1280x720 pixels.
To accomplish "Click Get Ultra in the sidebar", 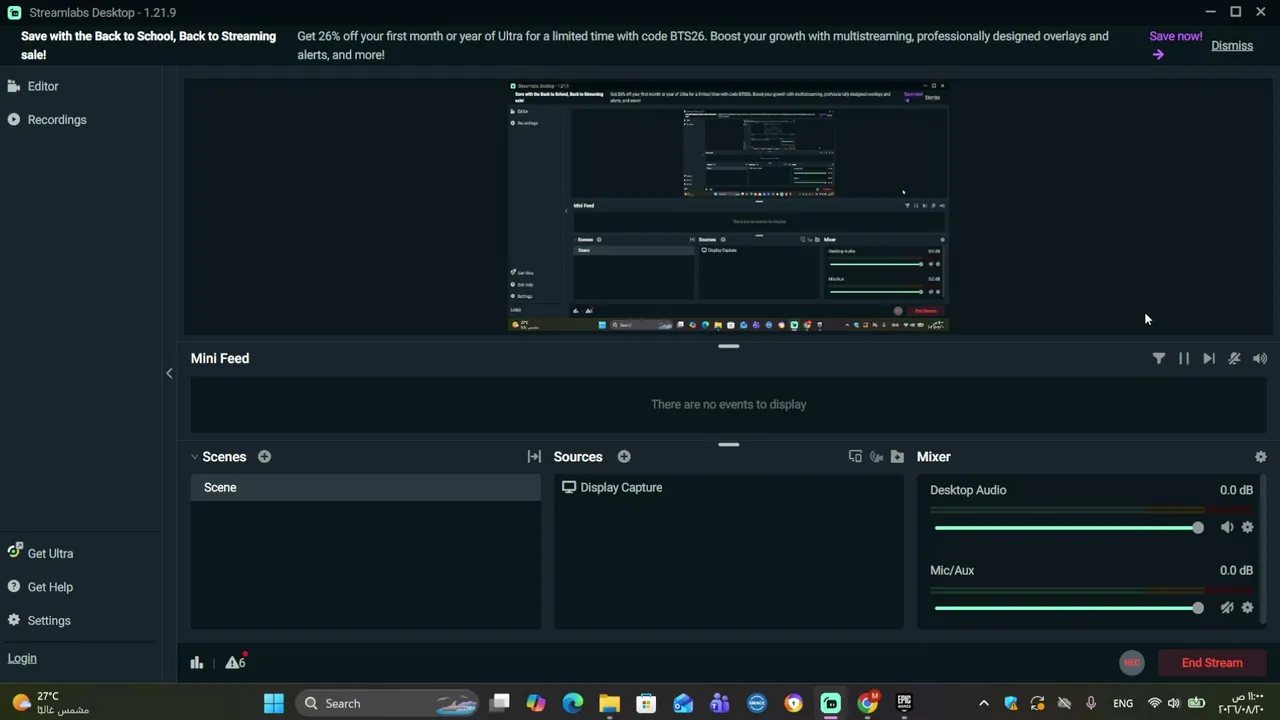I will [x=40, y=553].
